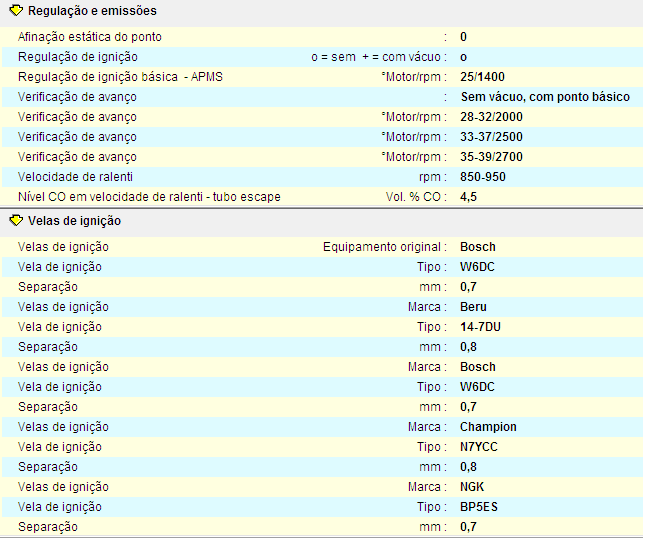Click the value 25/1400

[482, 77]
